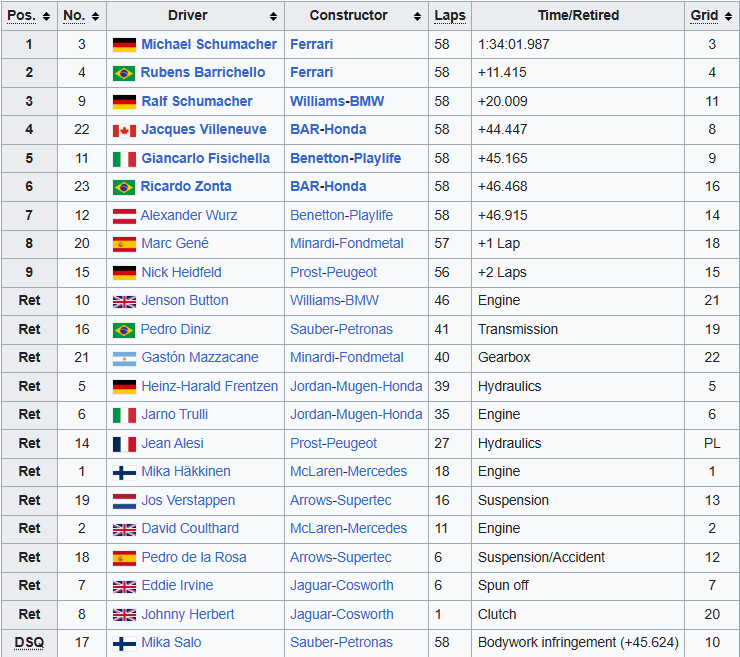Click Italian flag beside Jarno Trulli

pos(125,415)
